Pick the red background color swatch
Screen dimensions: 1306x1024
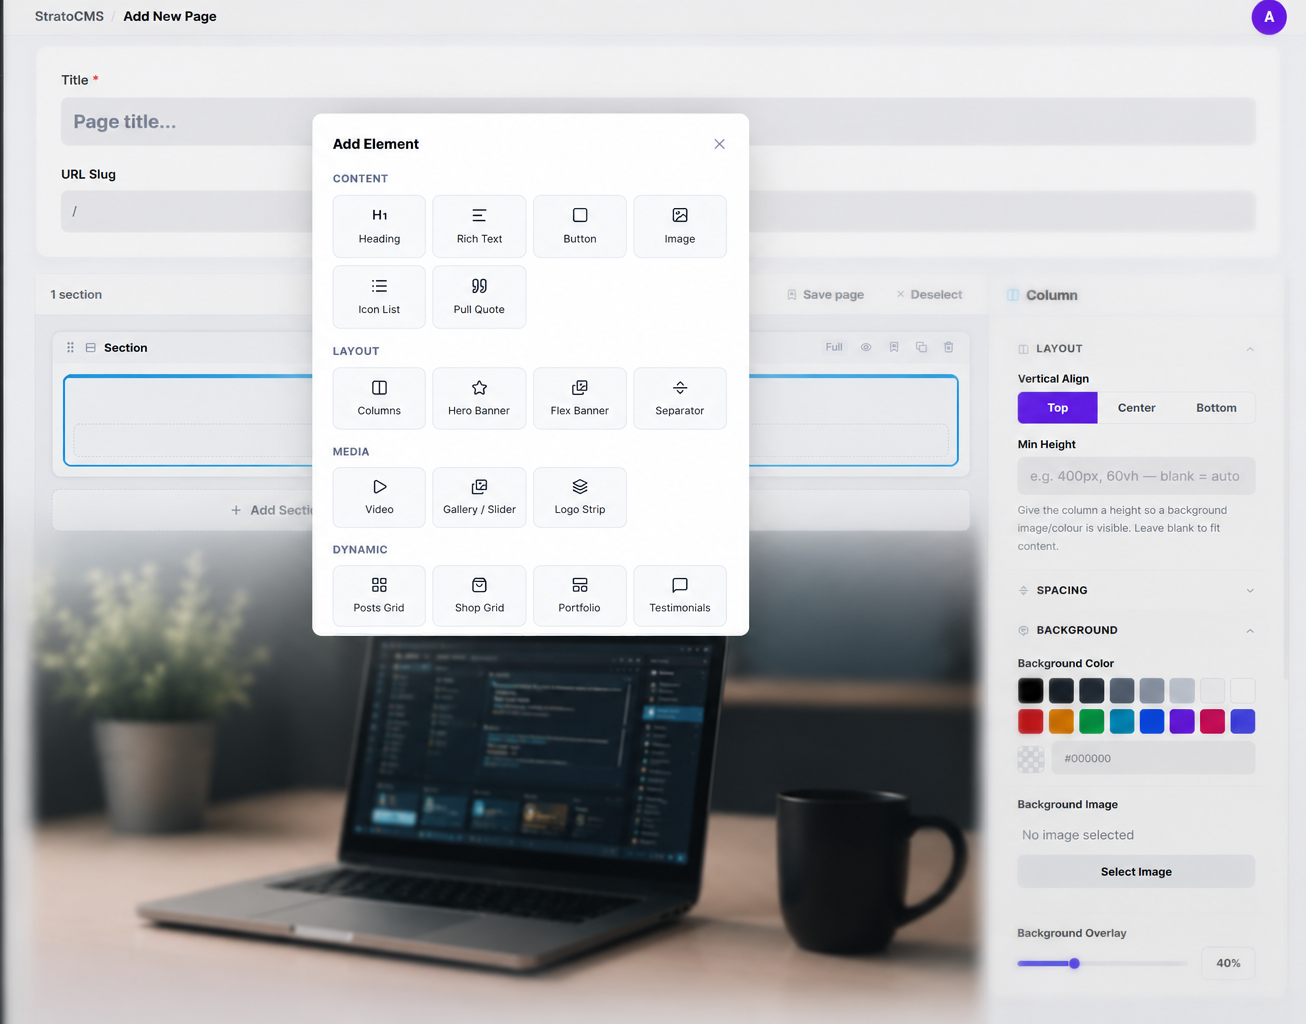pyautogui.click(x=1031, y=721)
